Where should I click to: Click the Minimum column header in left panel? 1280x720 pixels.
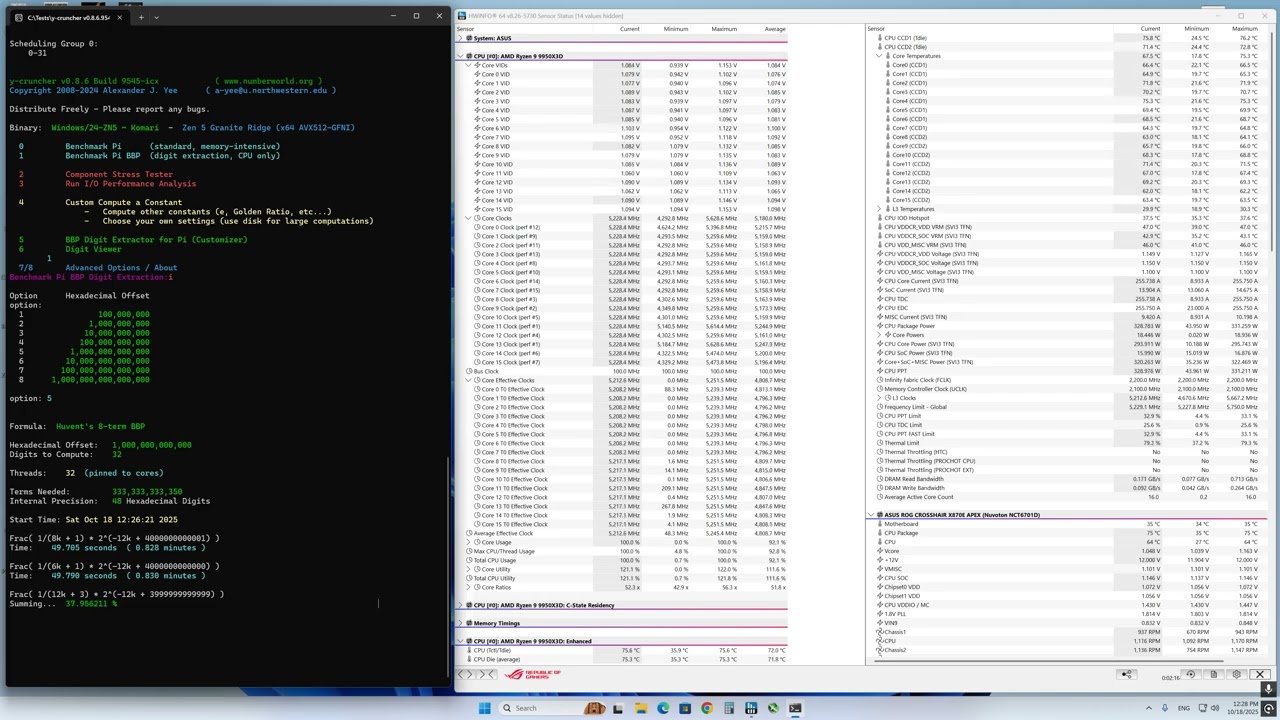pyautogui.click(x=676, y=29)
